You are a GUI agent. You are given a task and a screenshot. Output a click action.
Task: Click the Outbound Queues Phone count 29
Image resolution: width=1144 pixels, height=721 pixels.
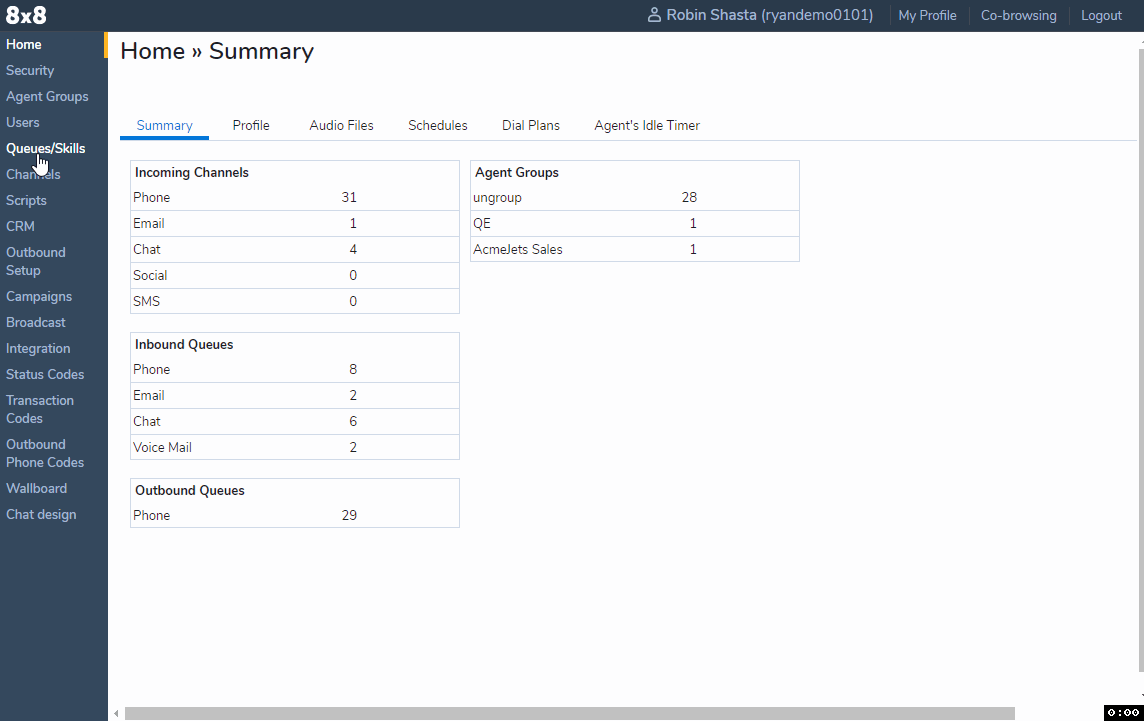click(349, 516)
